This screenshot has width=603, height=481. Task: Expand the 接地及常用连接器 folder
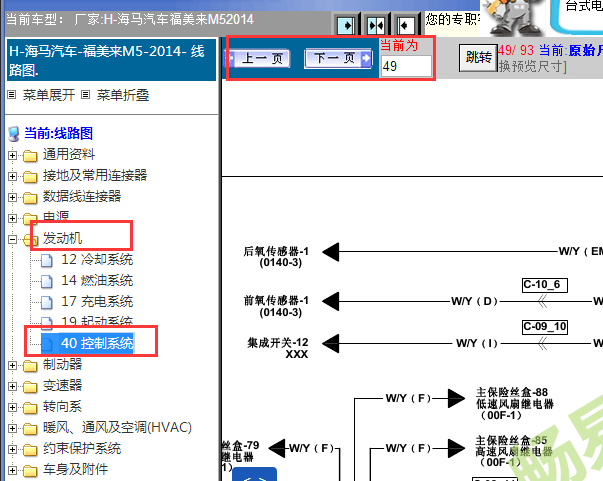12,176
